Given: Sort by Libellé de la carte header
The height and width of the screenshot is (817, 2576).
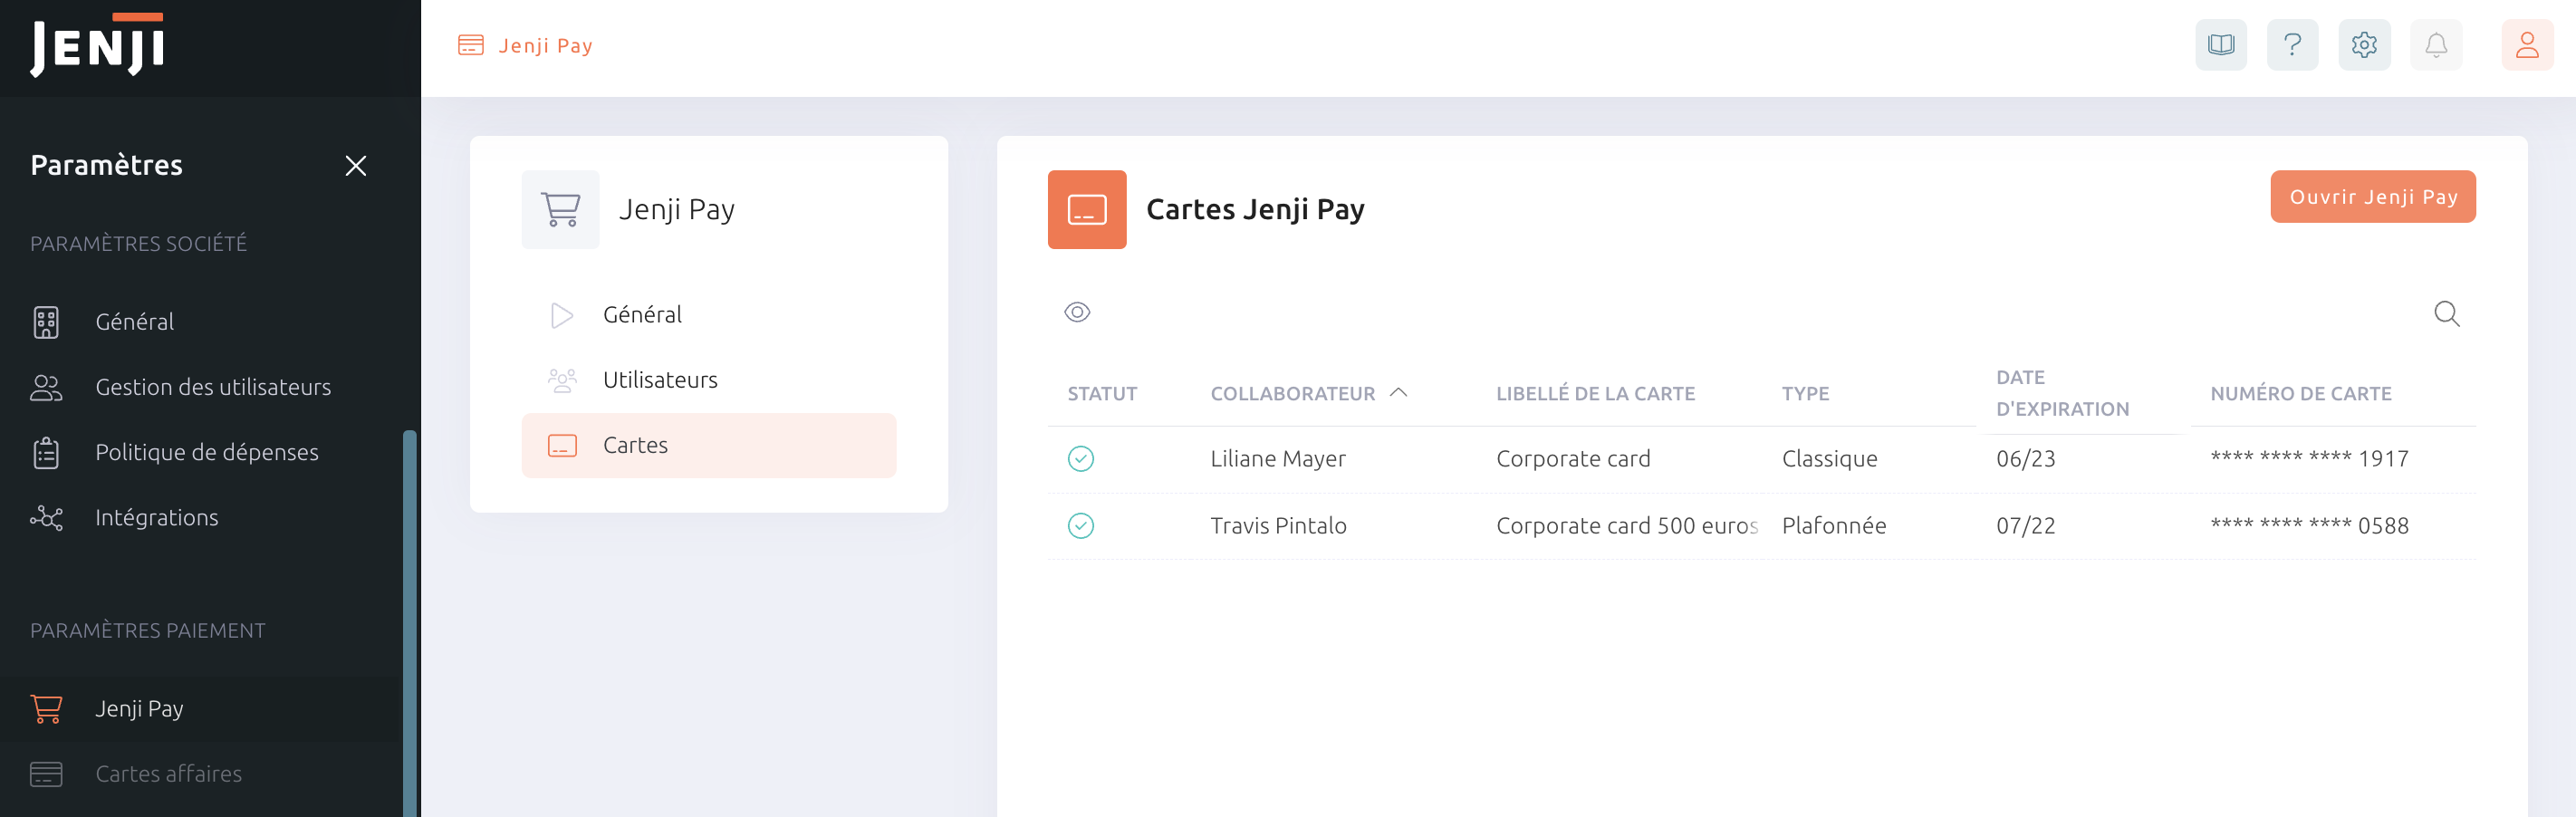Looking at the screenshot, I should (1595, 394).
